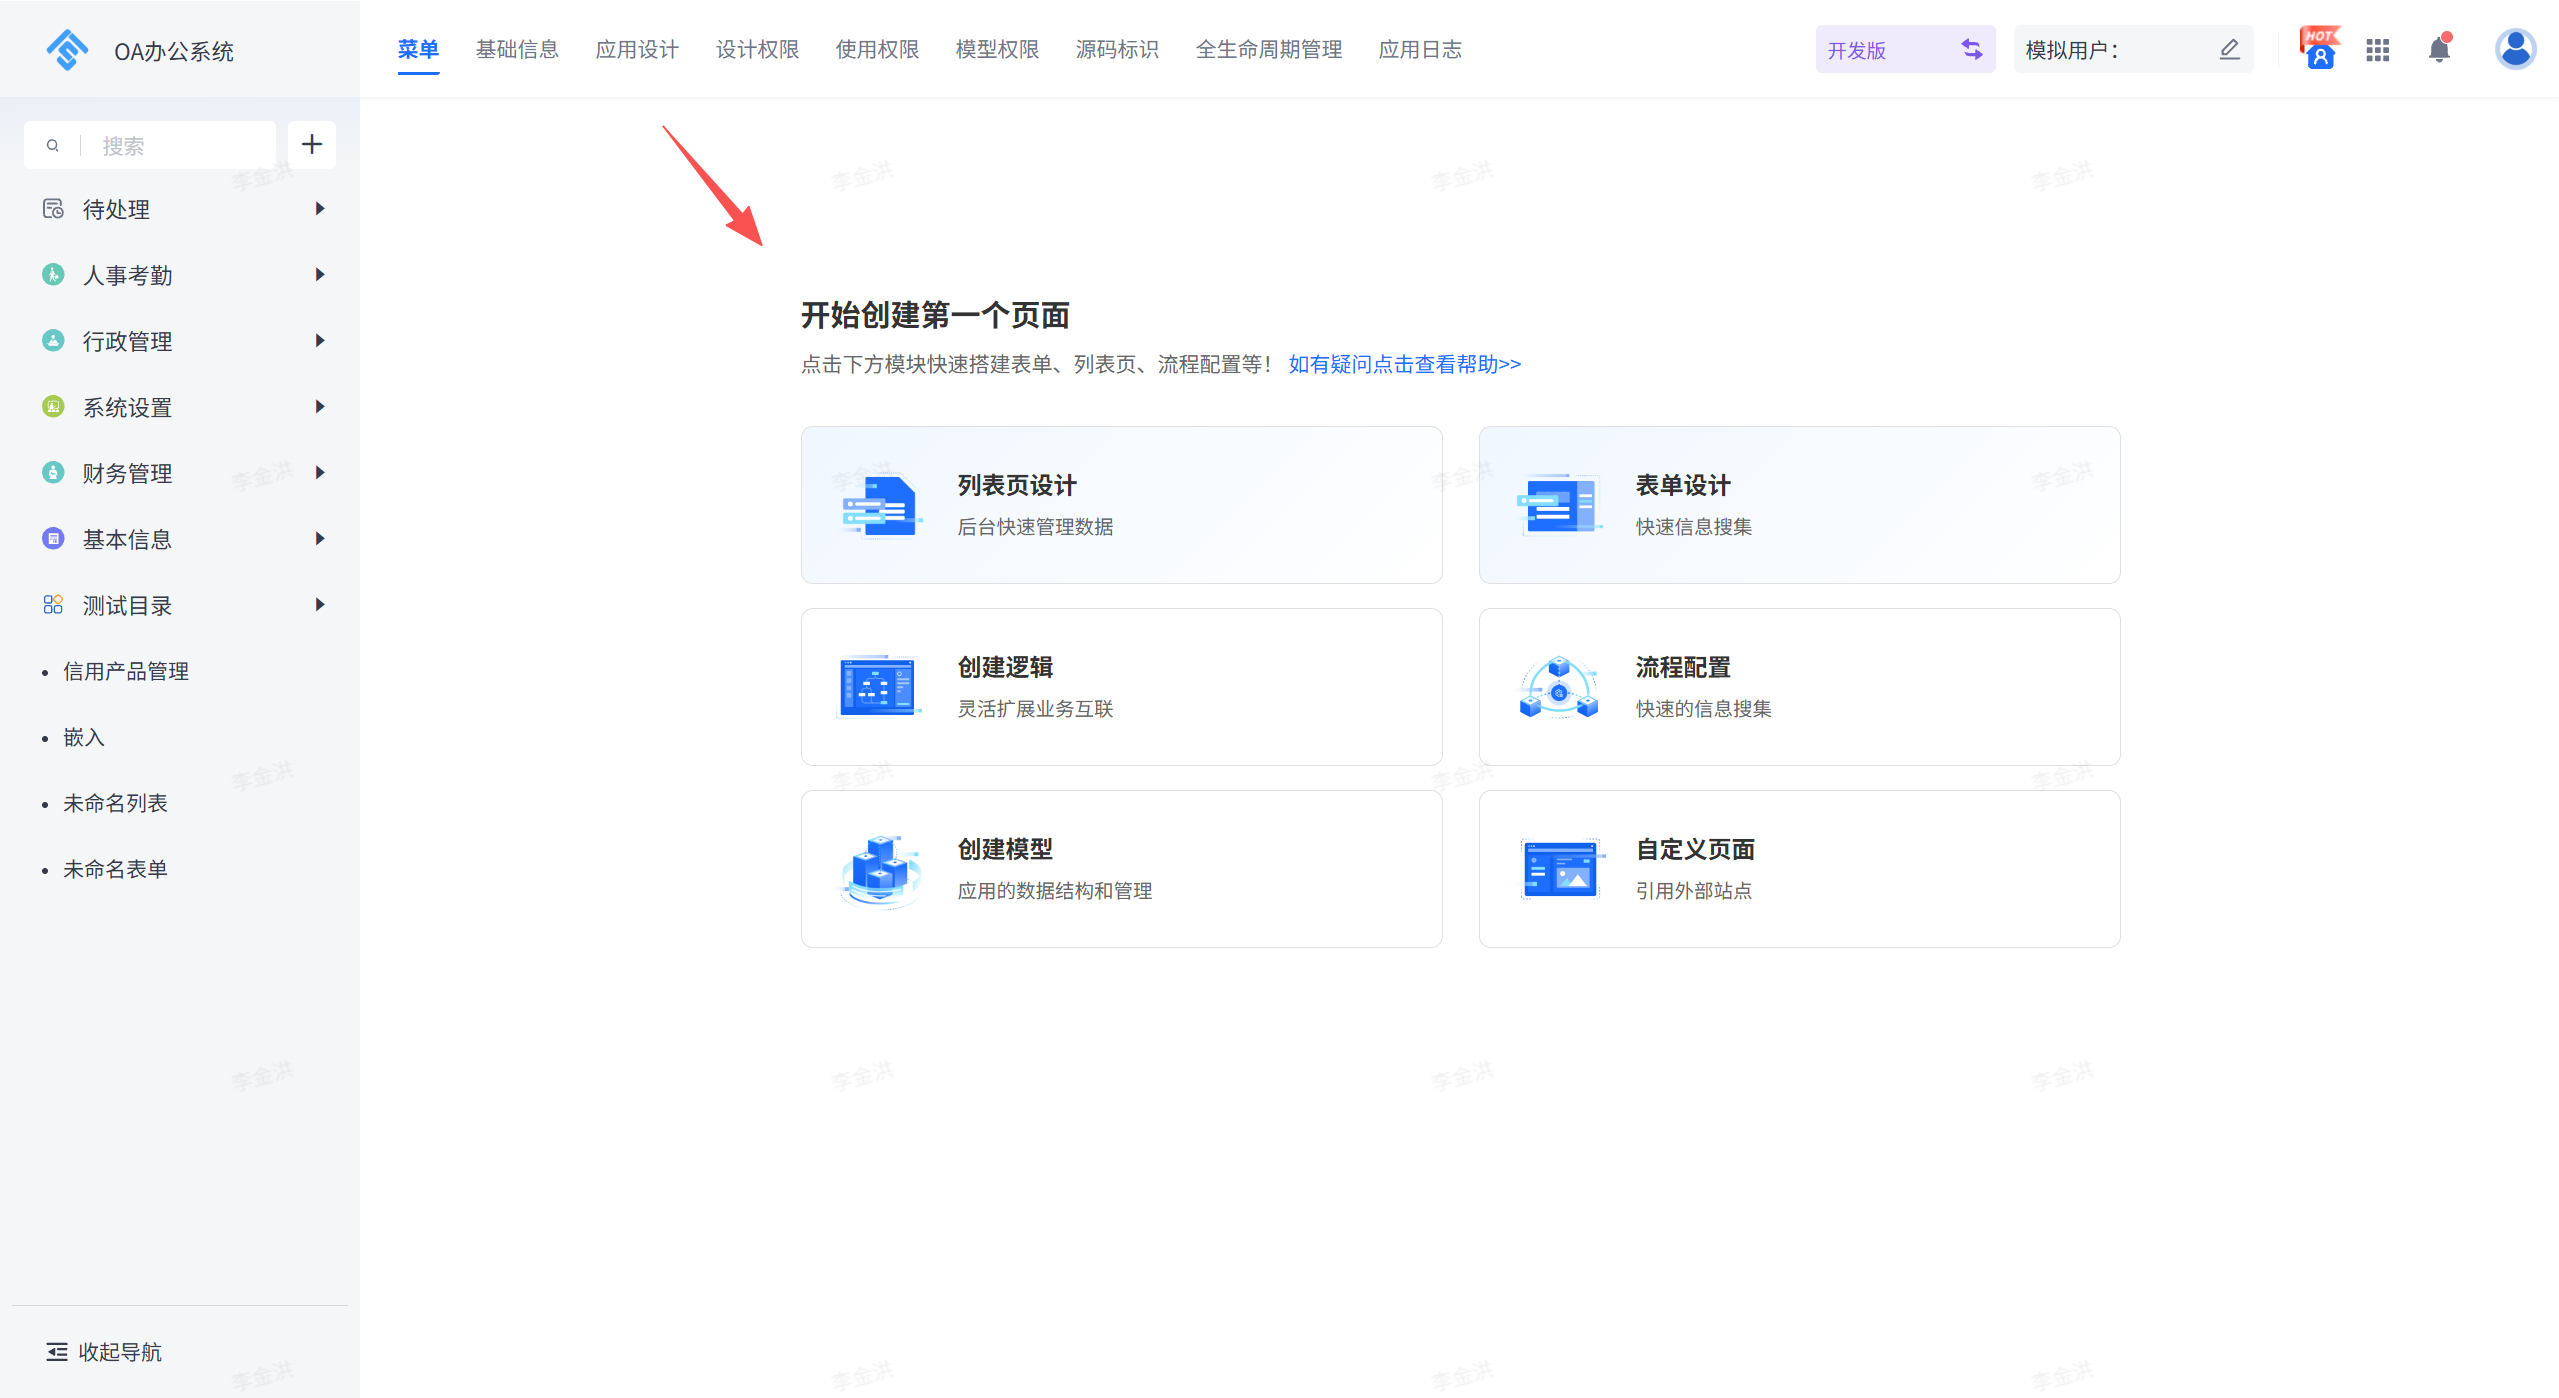Open the HOT badge icon
This screenshot has width=2559, height=1398.
click(2320, 48)
